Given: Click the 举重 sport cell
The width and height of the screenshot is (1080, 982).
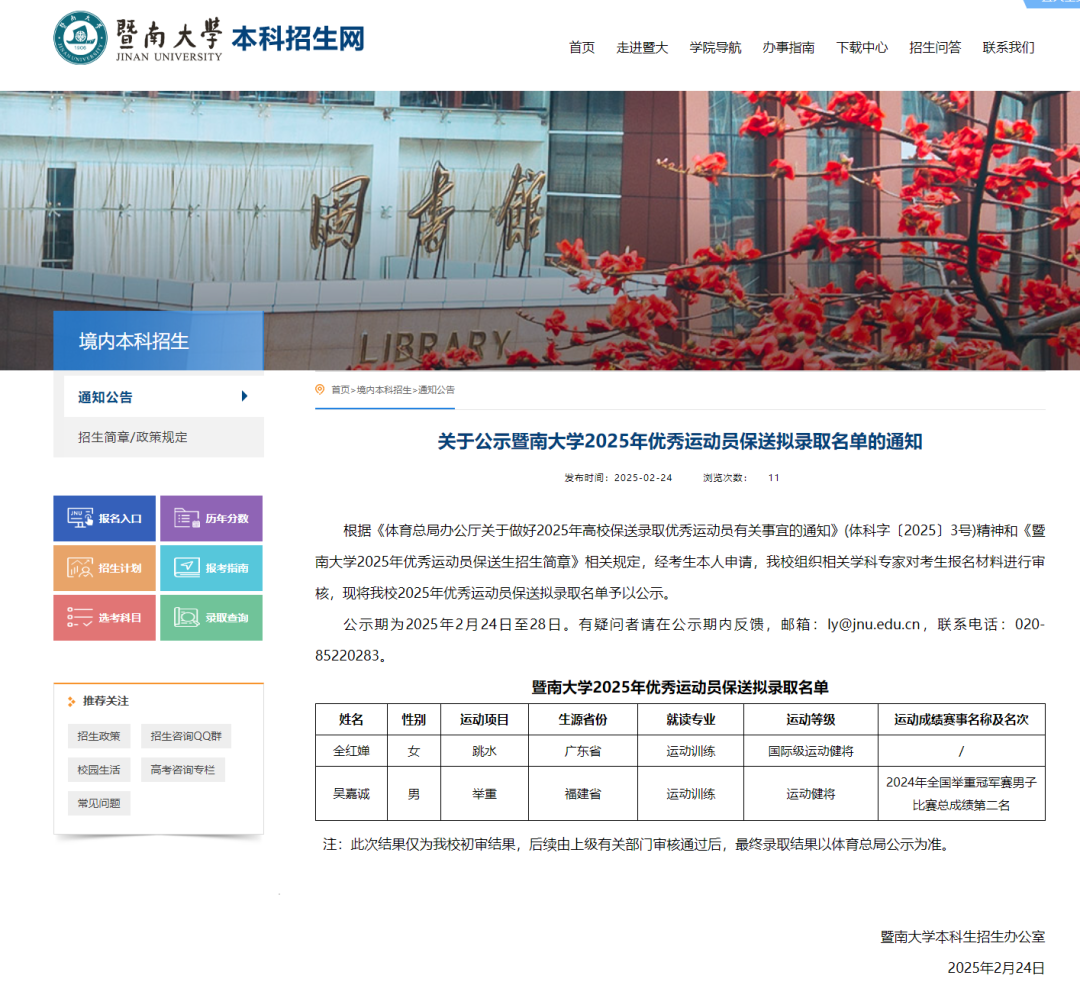Looking at the screenshot, I should pyautogui.click(x=484, y=794).
